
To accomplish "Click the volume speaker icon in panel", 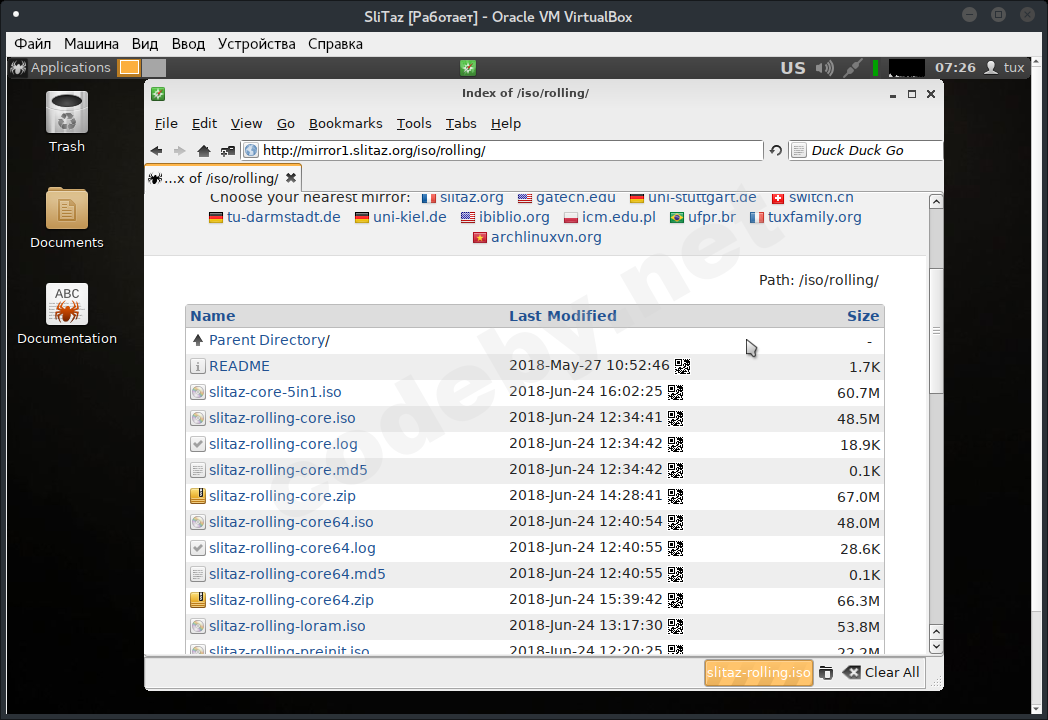I will pyautogui.click(x=825, y=68).
